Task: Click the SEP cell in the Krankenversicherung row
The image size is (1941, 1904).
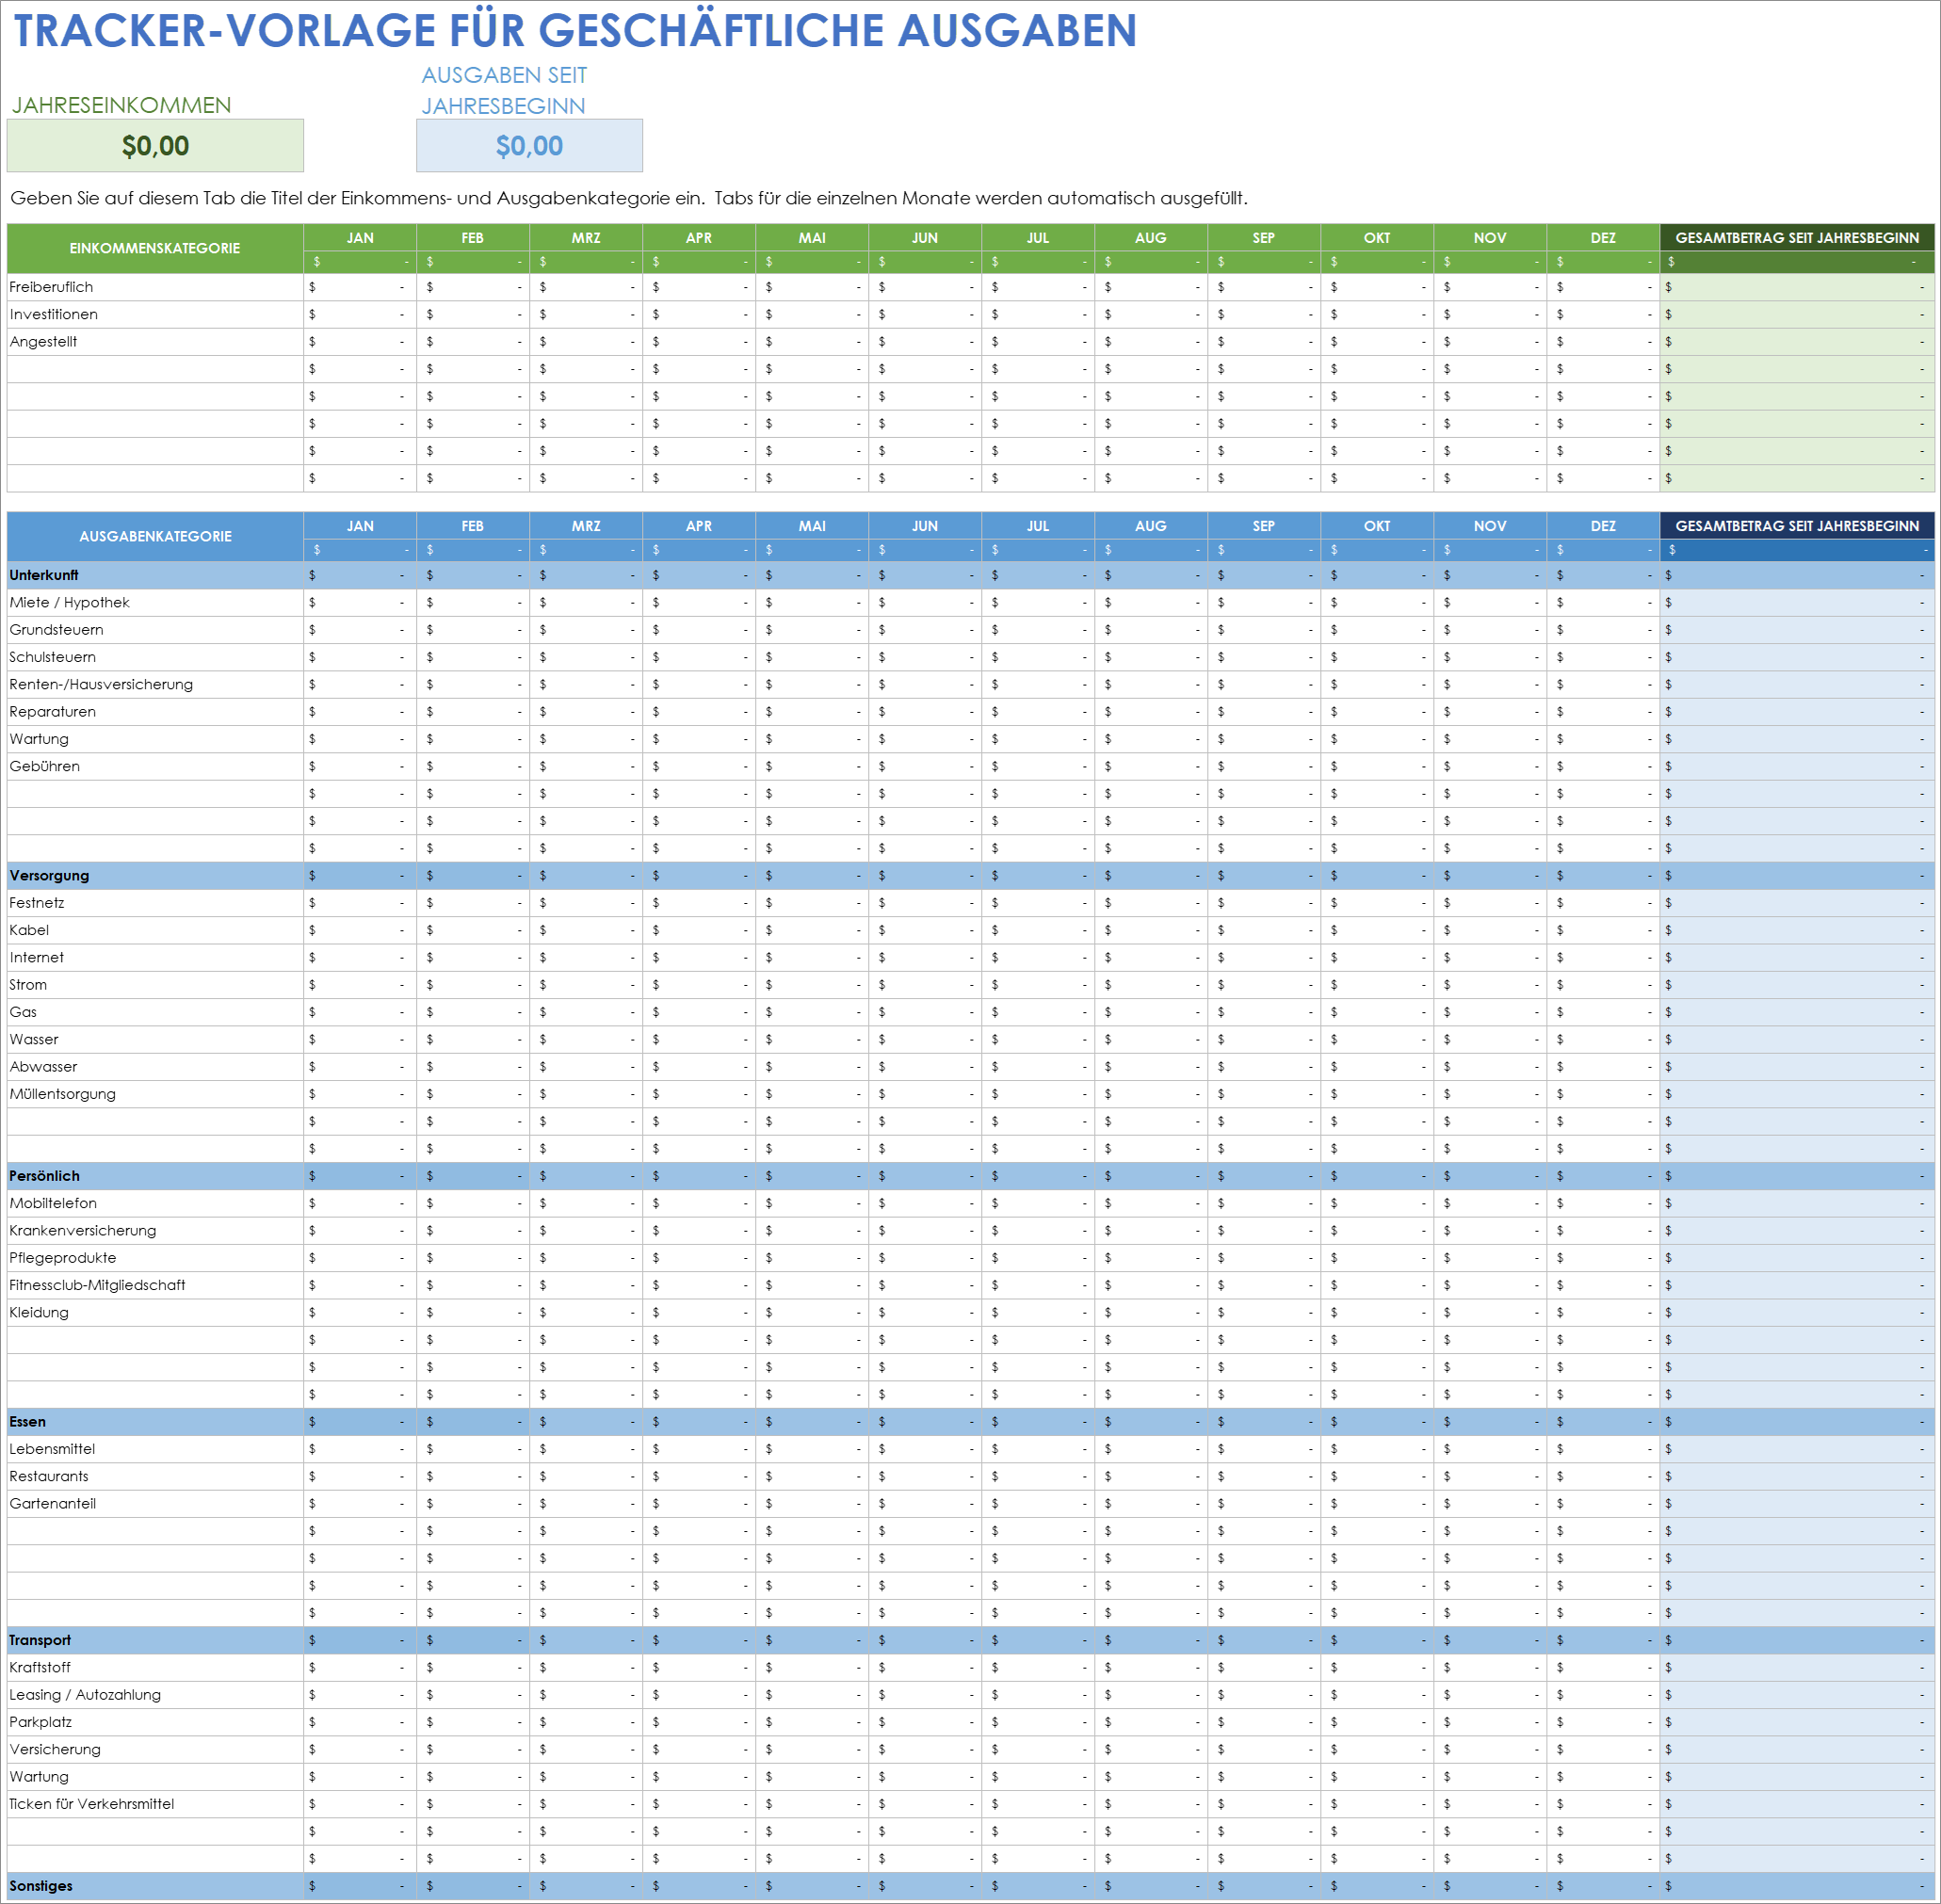Action: [x=1264, y=1231]
